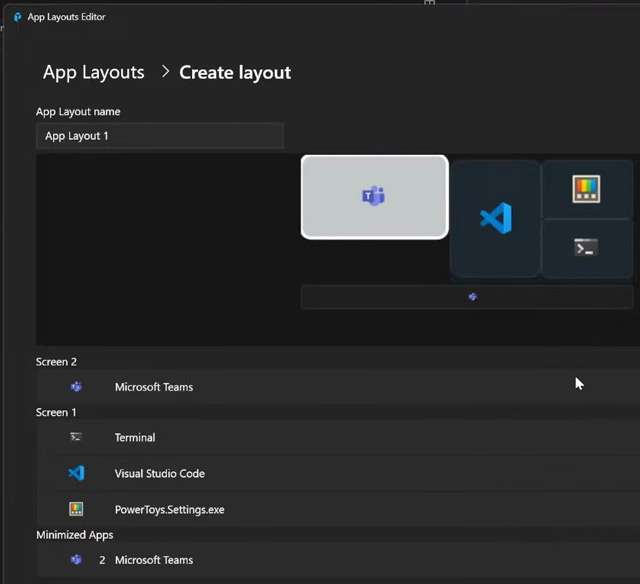This screenshot has width=640, height=584.
Task: Click the Terminal icon in the Screen 1 list
Action: coord(76,437)
